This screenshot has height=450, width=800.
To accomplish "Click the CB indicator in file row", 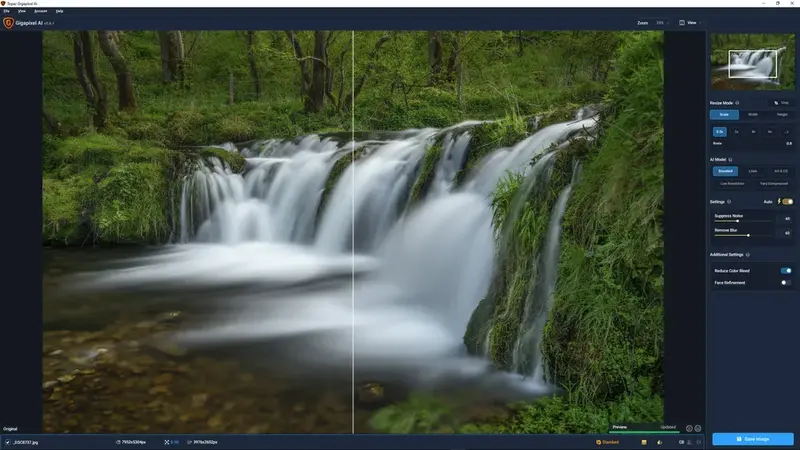I will [681, 442].
